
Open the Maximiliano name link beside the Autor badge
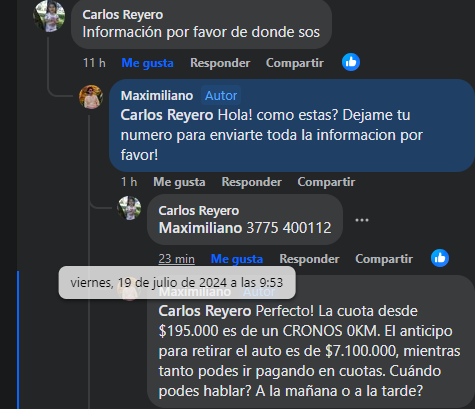tap(157, 96)
